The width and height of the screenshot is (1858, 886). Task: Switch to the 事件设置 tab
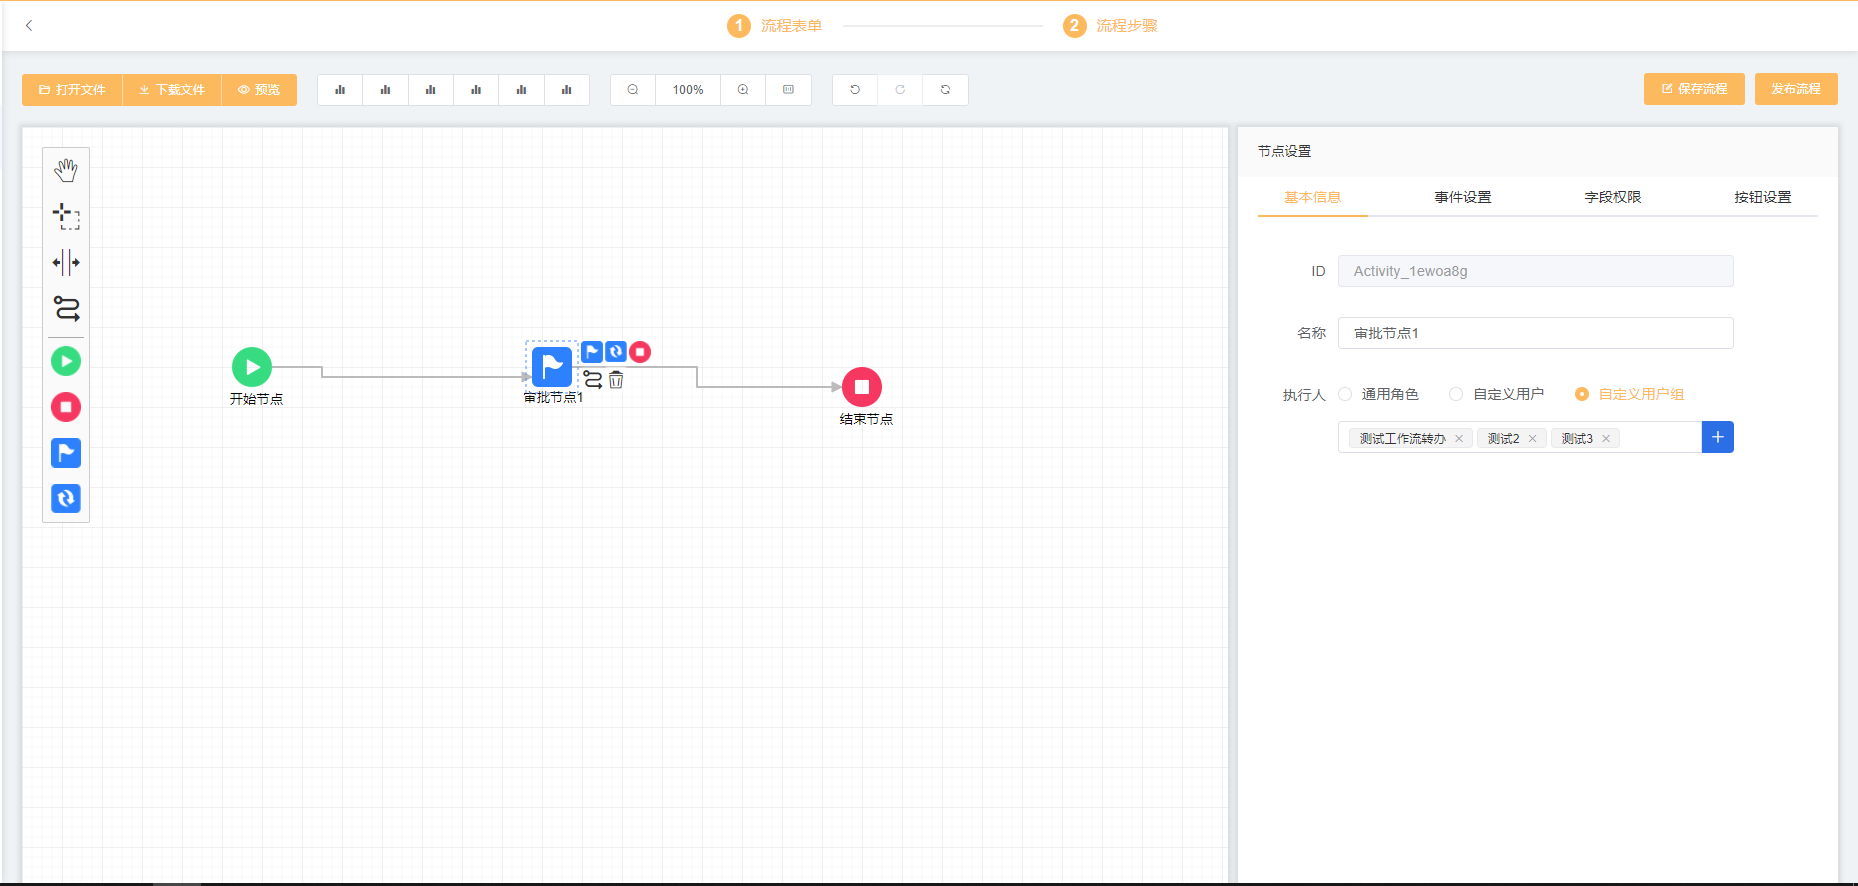1462,197
